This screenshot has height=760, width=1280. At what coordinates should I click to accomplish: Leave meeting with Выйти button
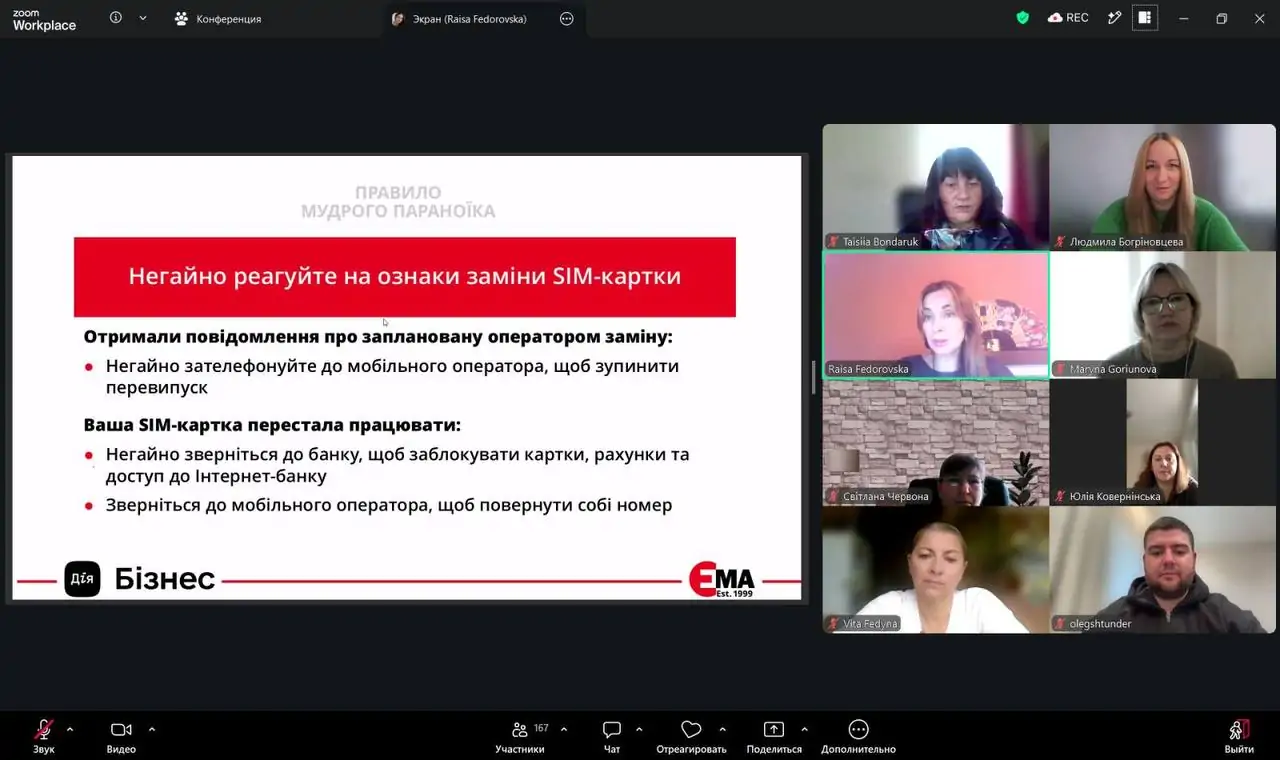(1239, 735)
